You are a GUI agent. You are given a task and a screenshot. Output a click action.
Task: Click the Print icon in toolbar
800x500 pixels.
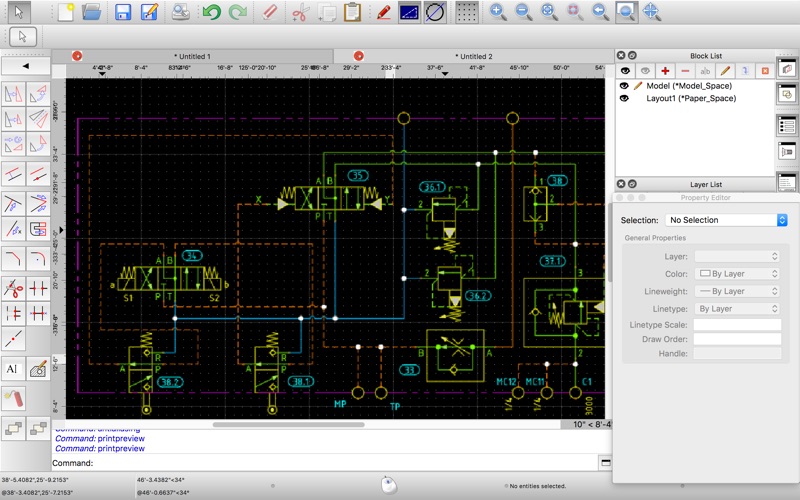pos(181,13)
